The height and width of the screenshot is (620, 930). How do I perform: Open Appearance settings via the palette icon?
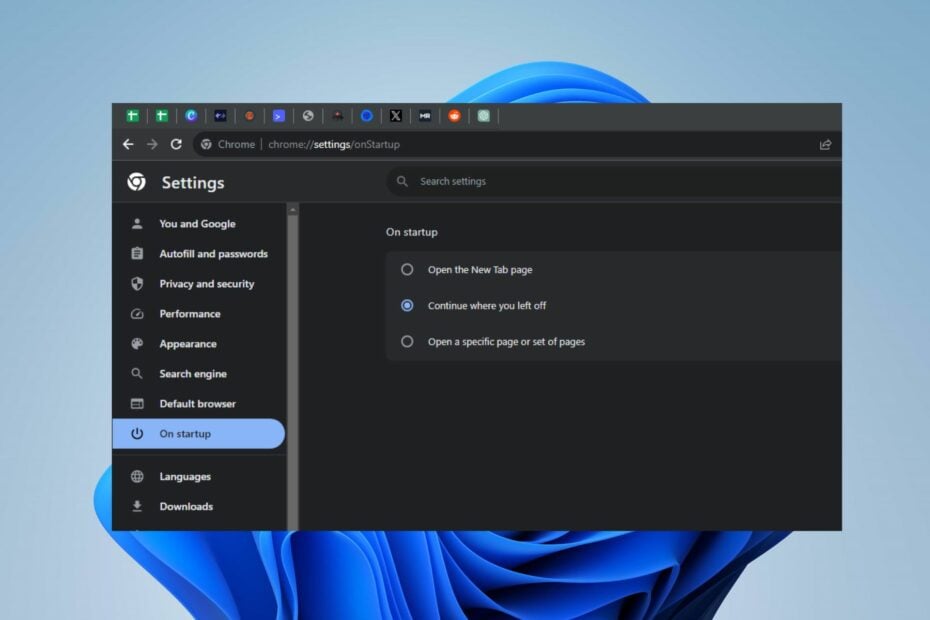(138, 343)
